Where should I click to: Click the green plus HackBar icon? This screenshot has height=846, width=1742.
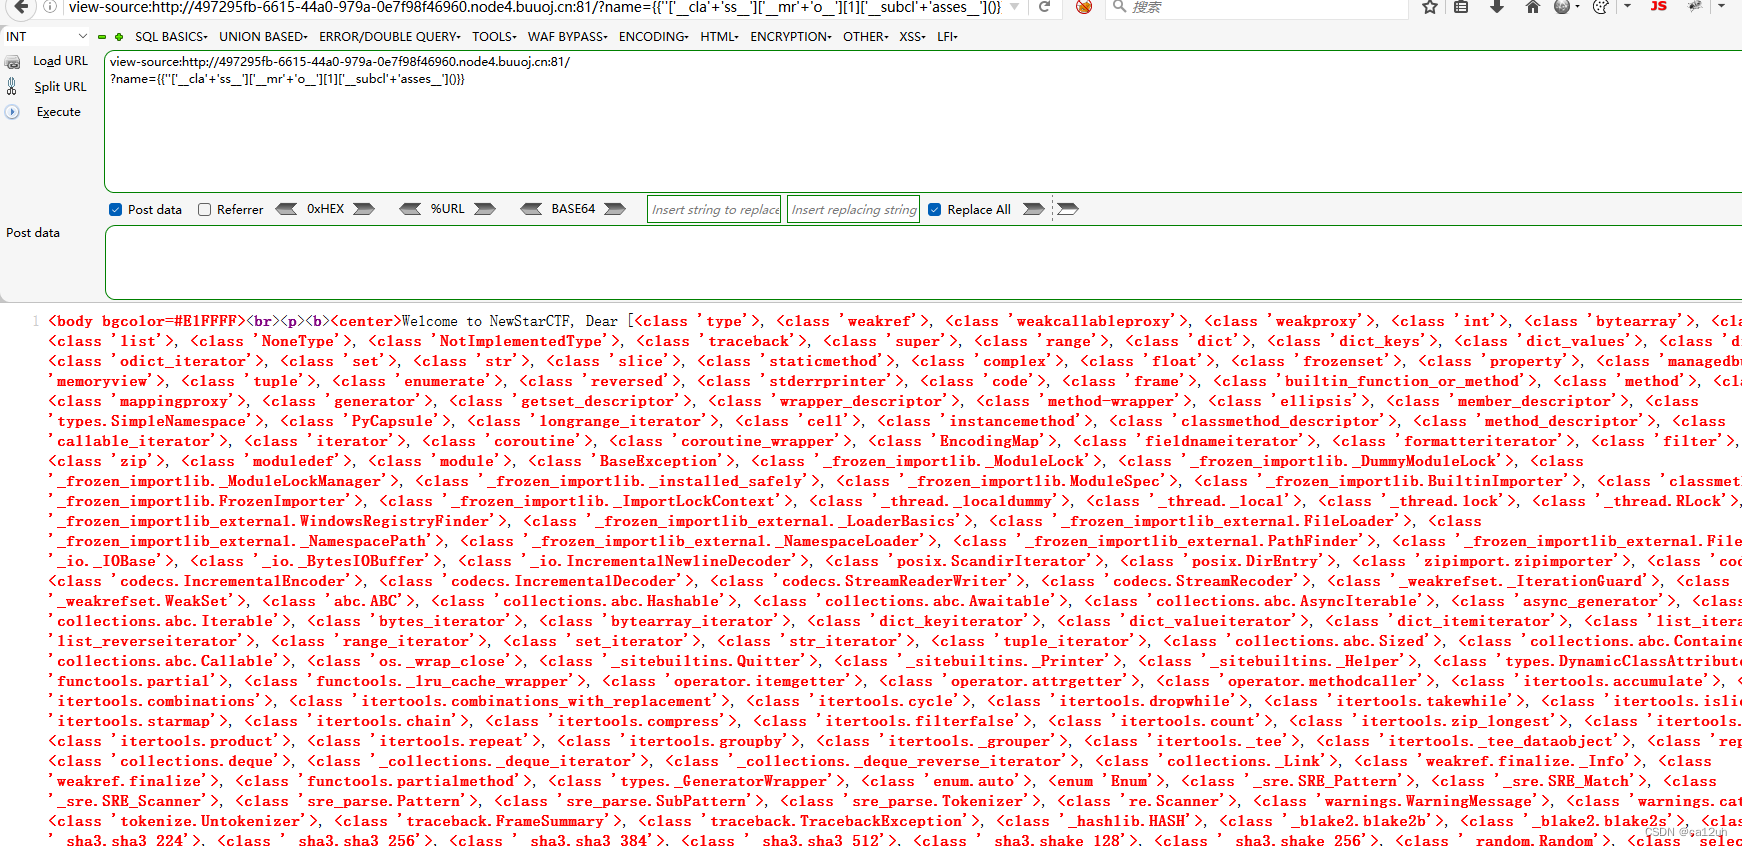119,37
